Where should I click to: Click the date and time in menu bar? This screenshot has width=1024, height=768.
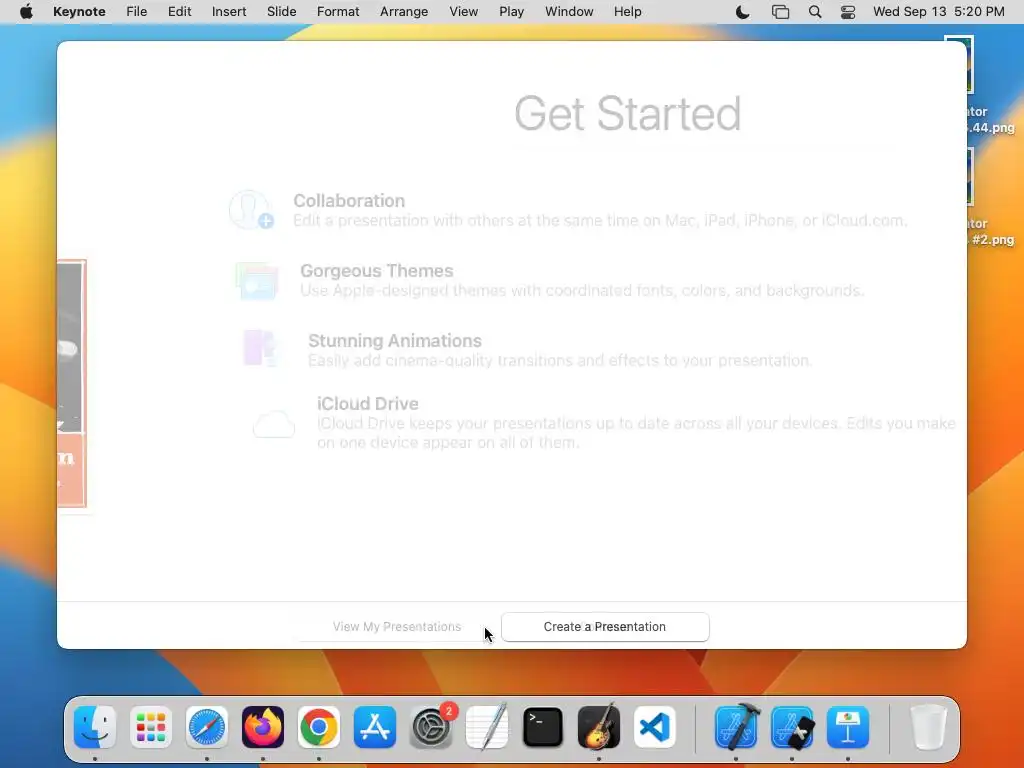[938, 12]
